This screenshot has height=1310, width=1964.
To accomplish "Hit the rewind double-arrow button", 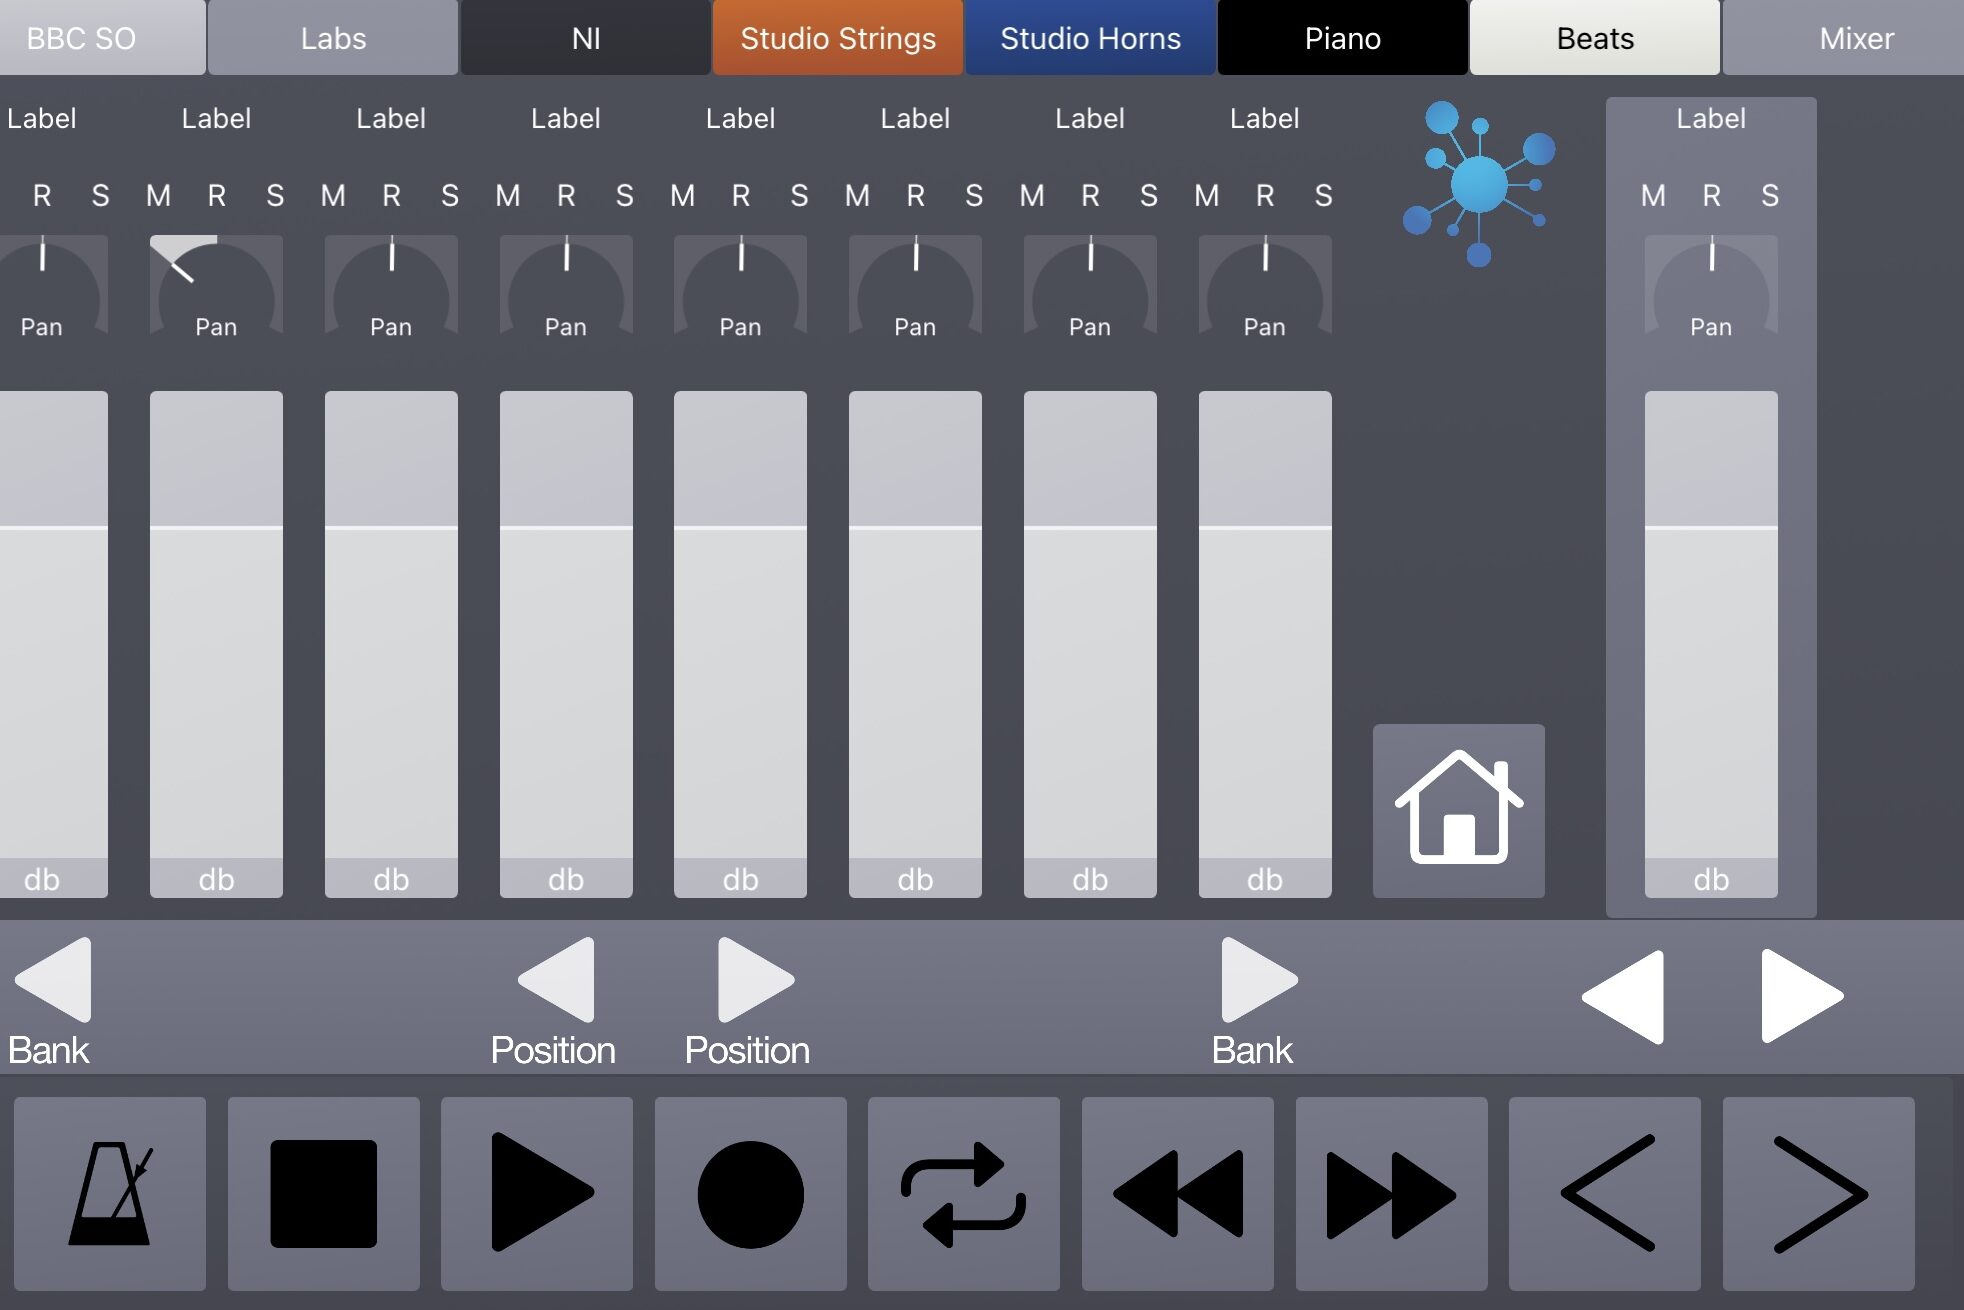I will pyautogui.click(x=1177, y=1193).
